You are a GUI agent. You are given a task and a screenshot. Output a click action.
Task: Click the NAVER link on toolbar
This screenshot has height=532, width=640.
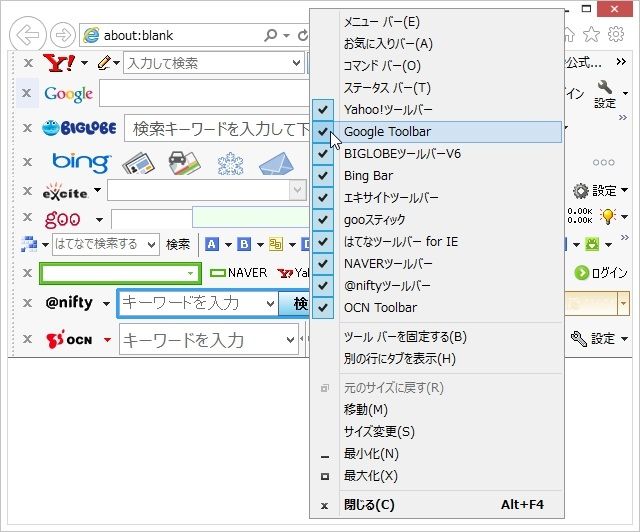238,272
